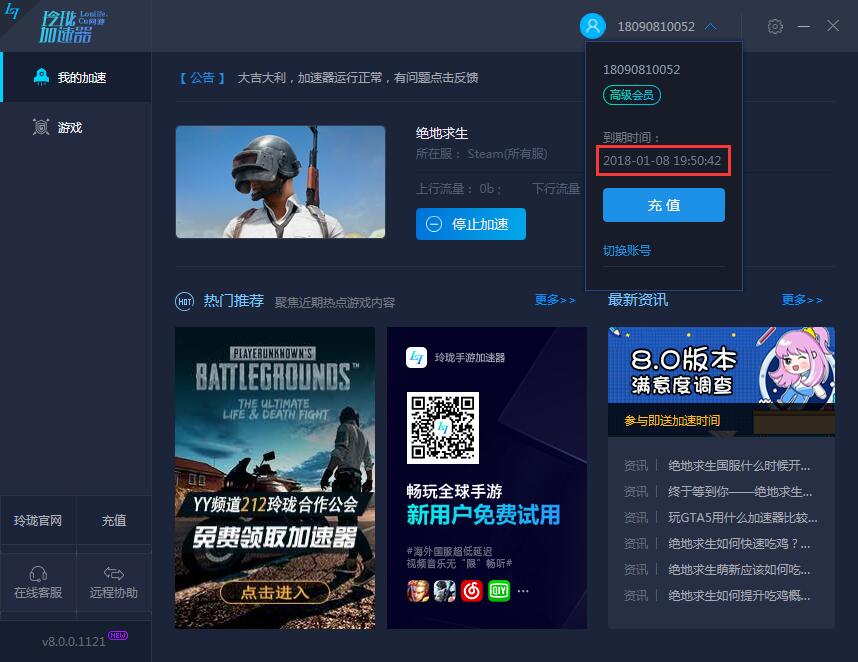Expand more apps via the ellipsis dots
Viewport: 858px width, 662px height.
(523, 591)
